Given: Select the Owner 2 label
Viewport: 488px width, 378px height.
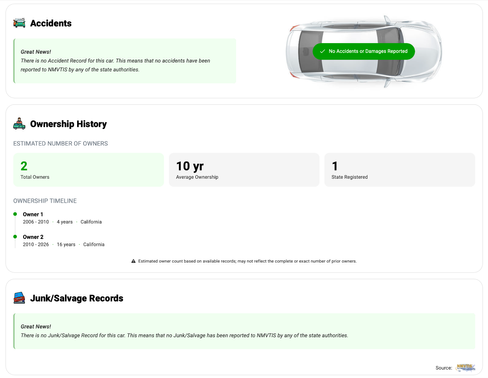Looking at the screenshot, I should click(x=33, y=237).
